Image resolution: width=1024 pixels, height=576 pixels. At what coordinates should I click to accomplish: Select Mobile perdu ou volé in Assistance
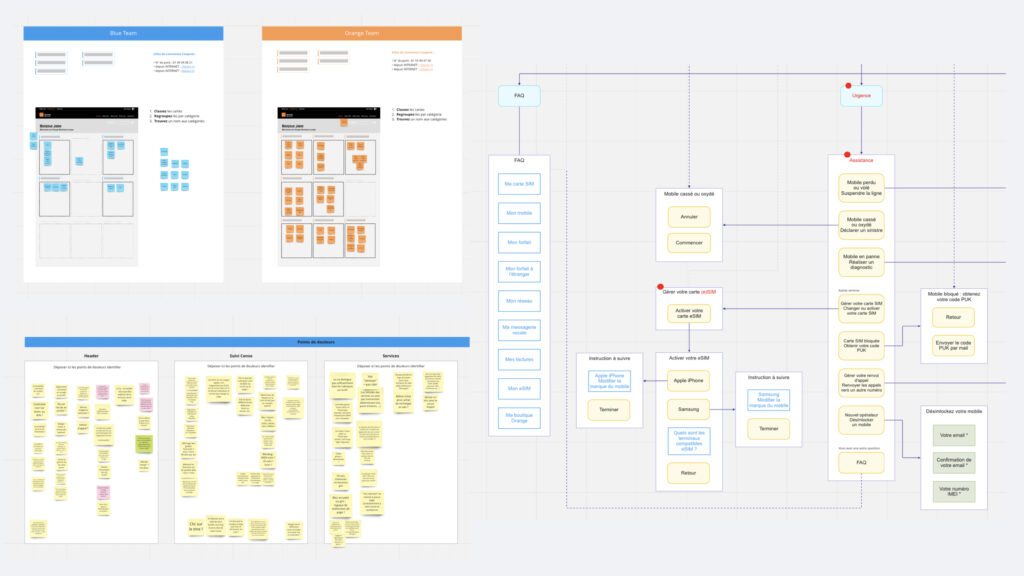coord(861,188)
